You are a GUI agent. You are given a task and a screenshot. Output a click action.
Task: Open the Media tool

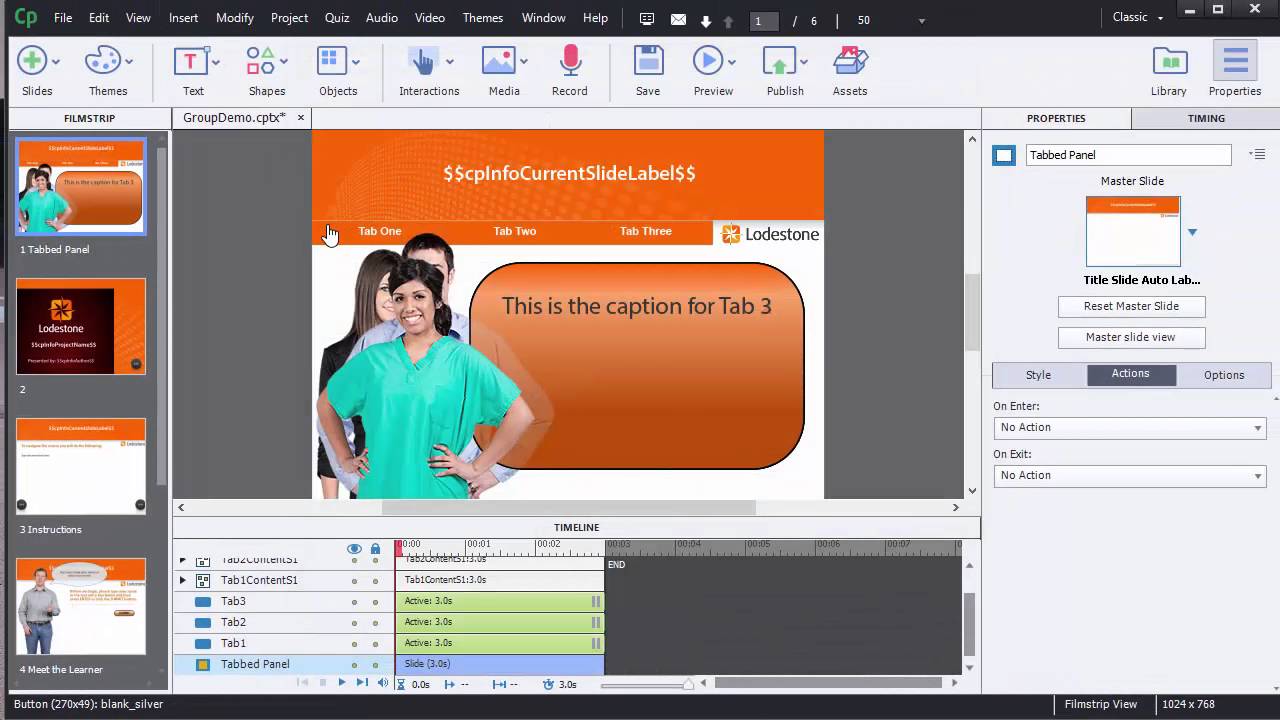(498, 61)
